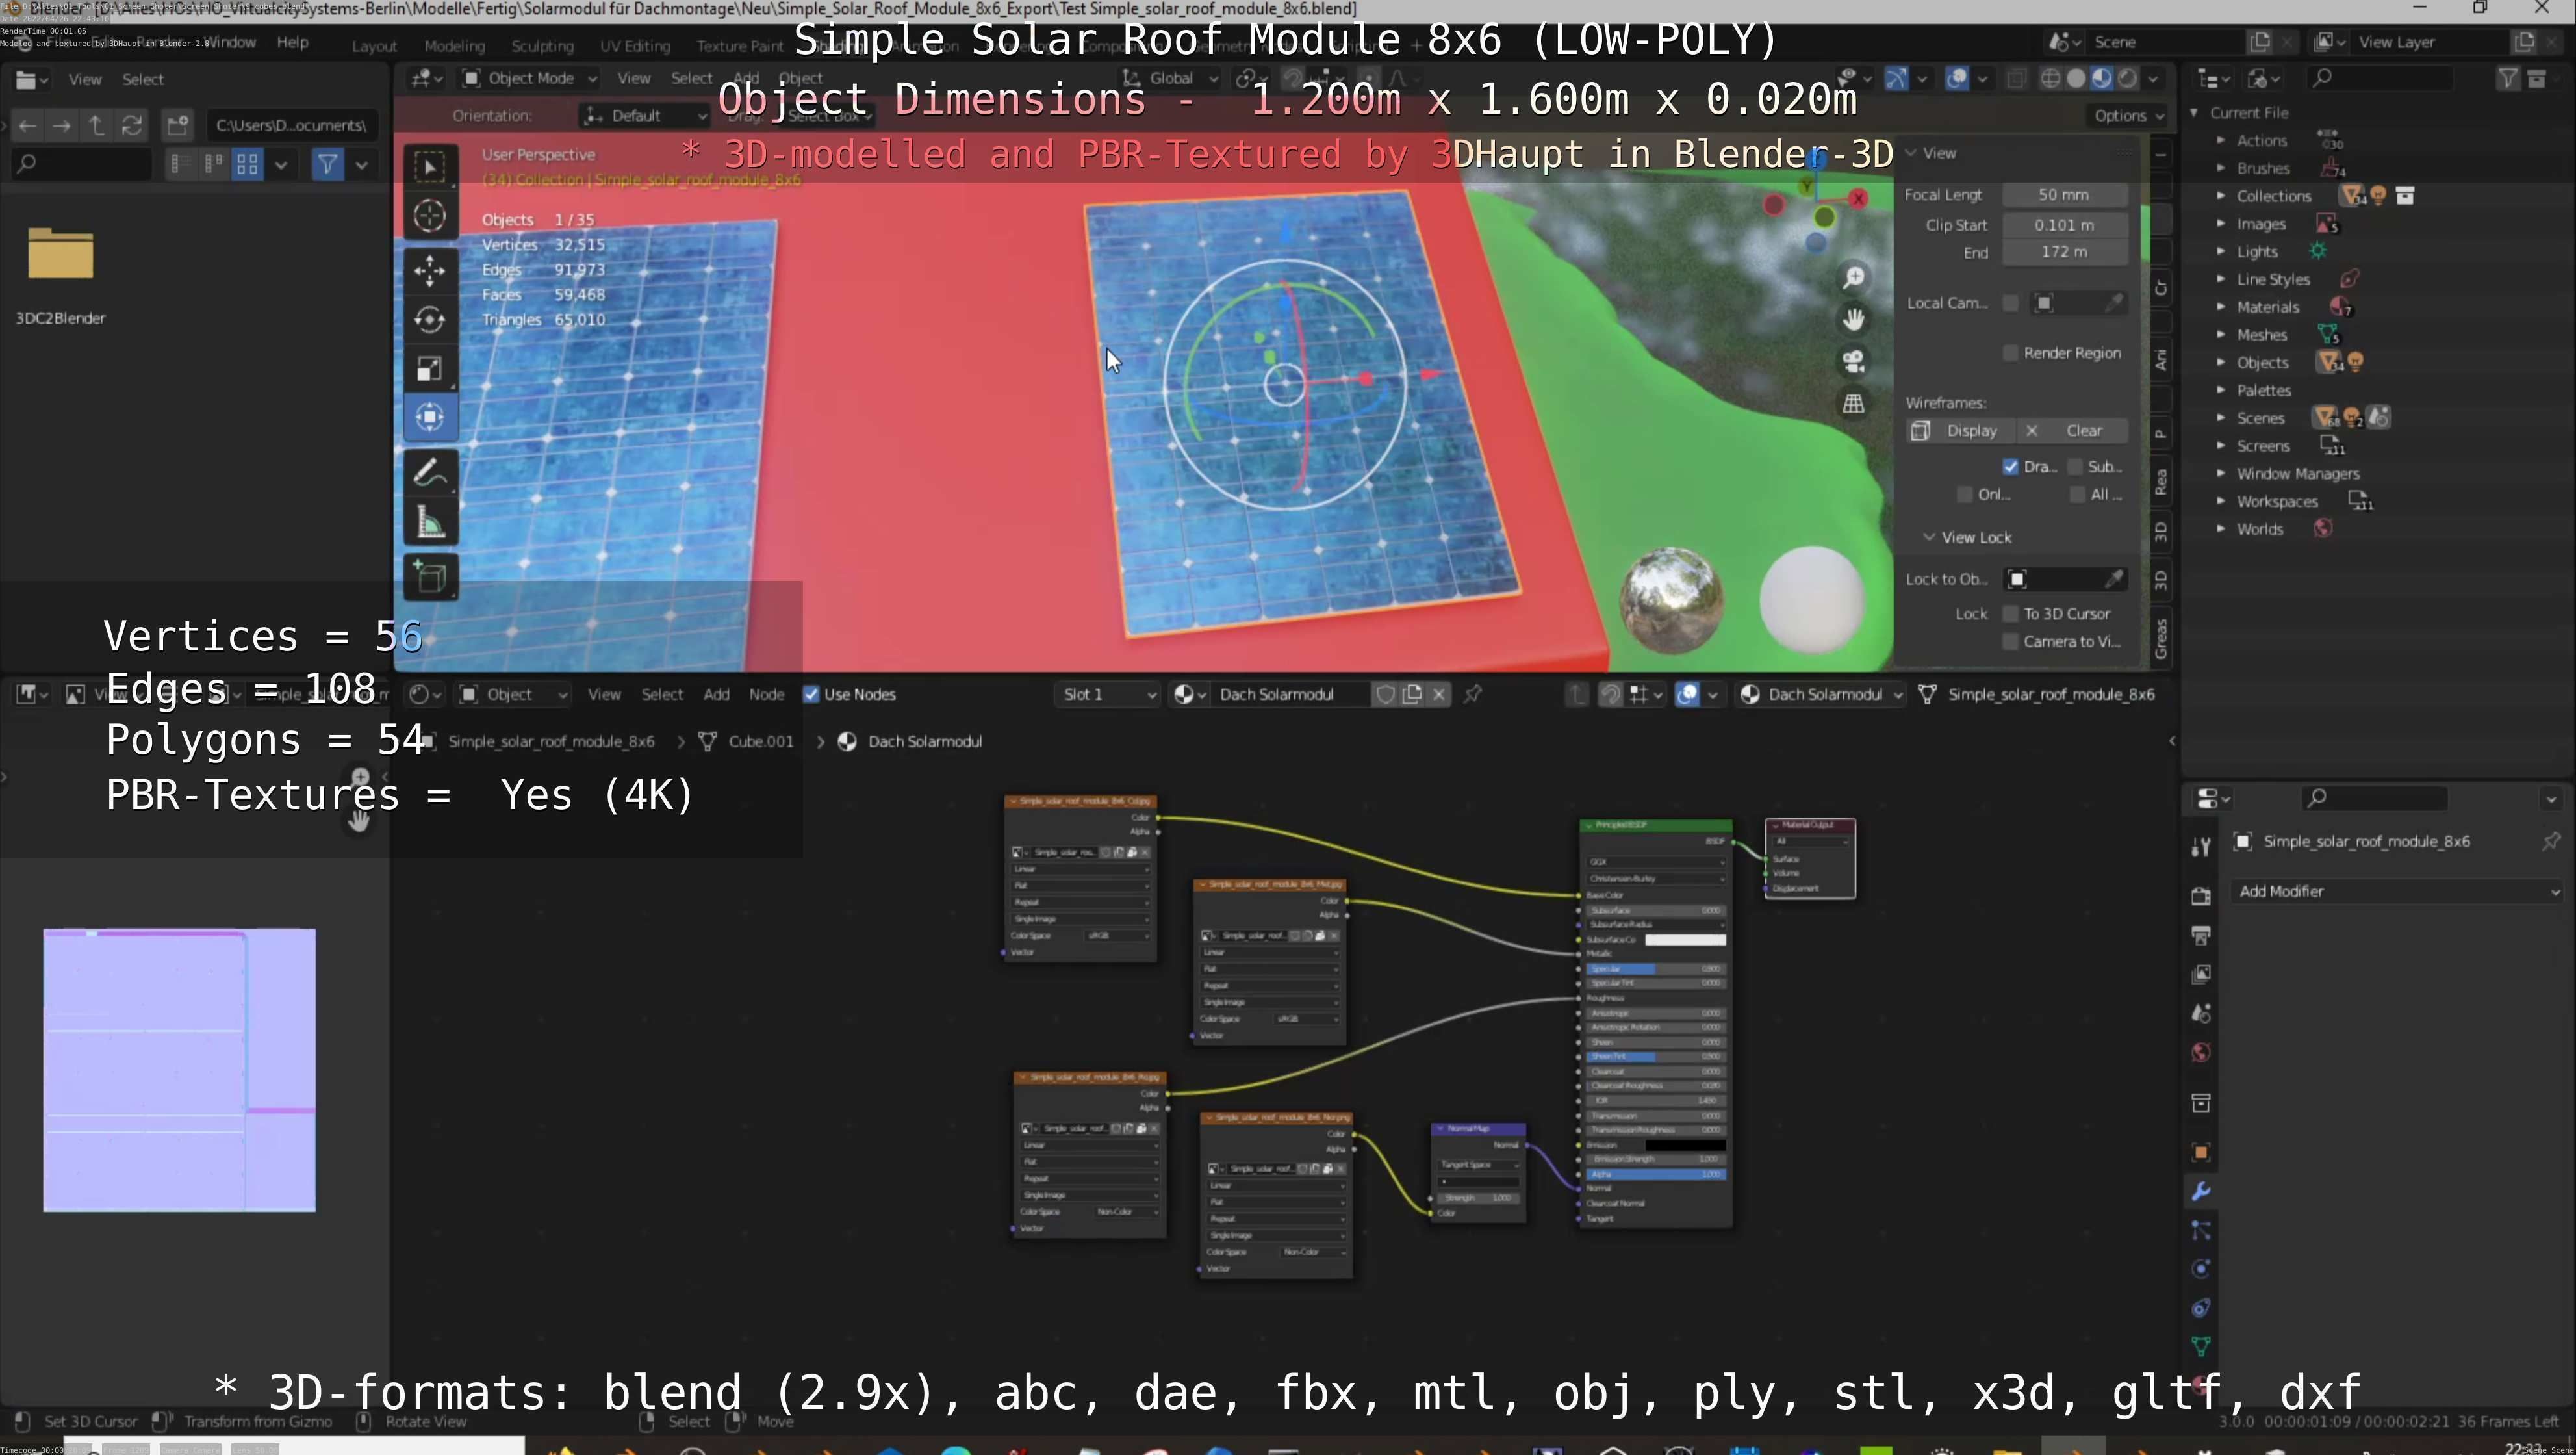Select the Add Cube tool

[430, 577]
